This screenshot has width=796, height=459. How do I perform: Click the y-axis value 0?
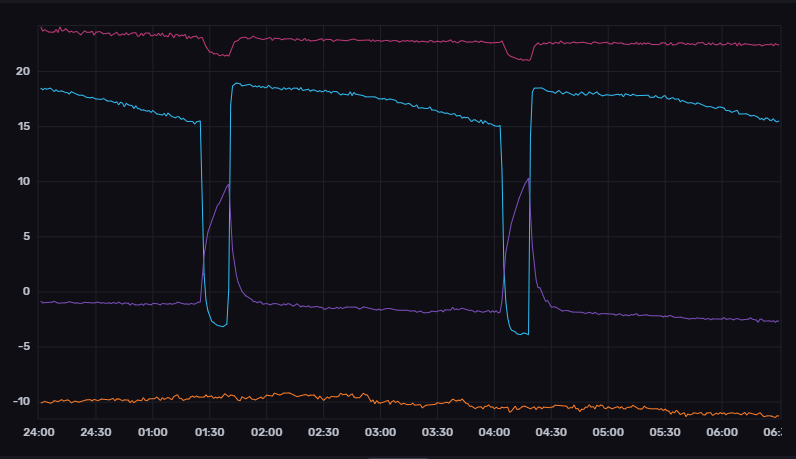26,292
